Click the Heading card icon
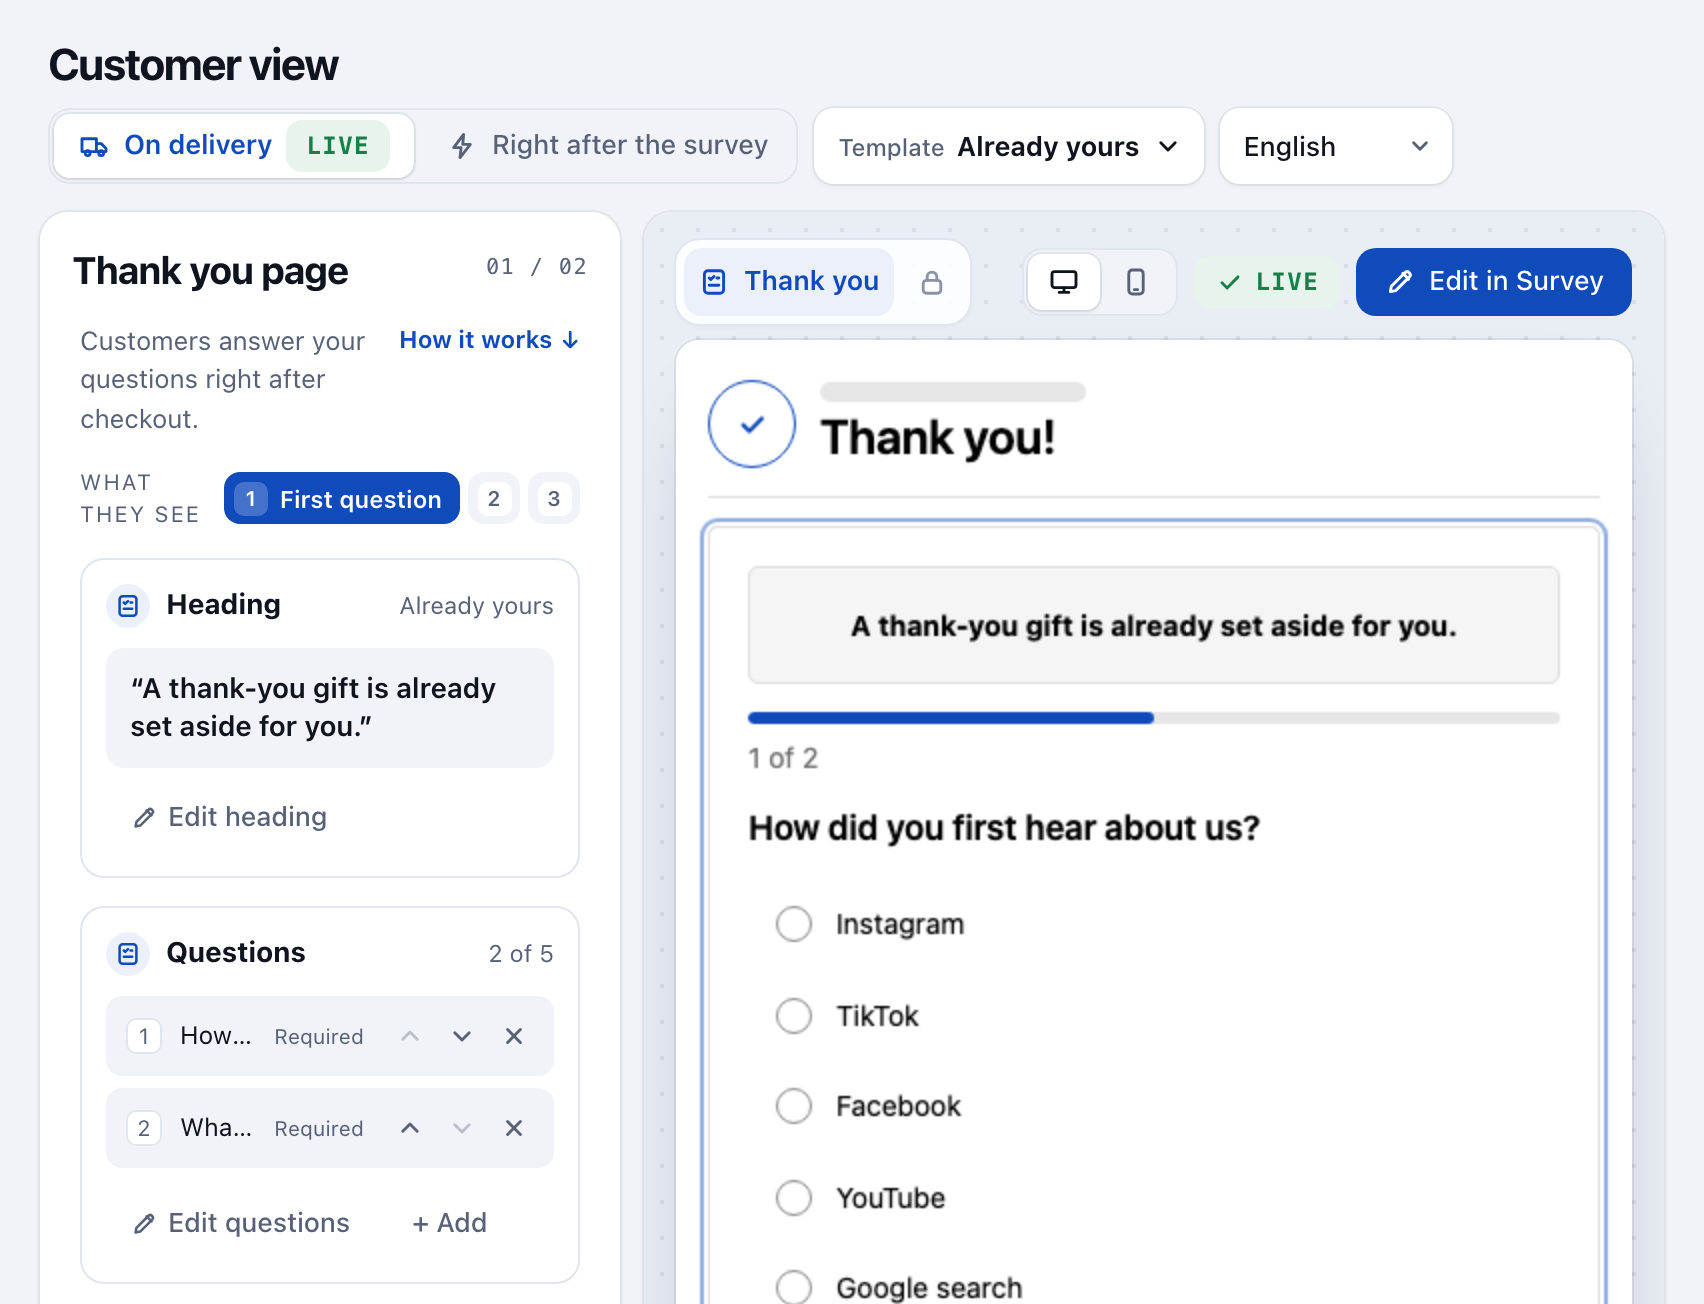This screenshot has width=1704, height=1304. click(128, 605)
